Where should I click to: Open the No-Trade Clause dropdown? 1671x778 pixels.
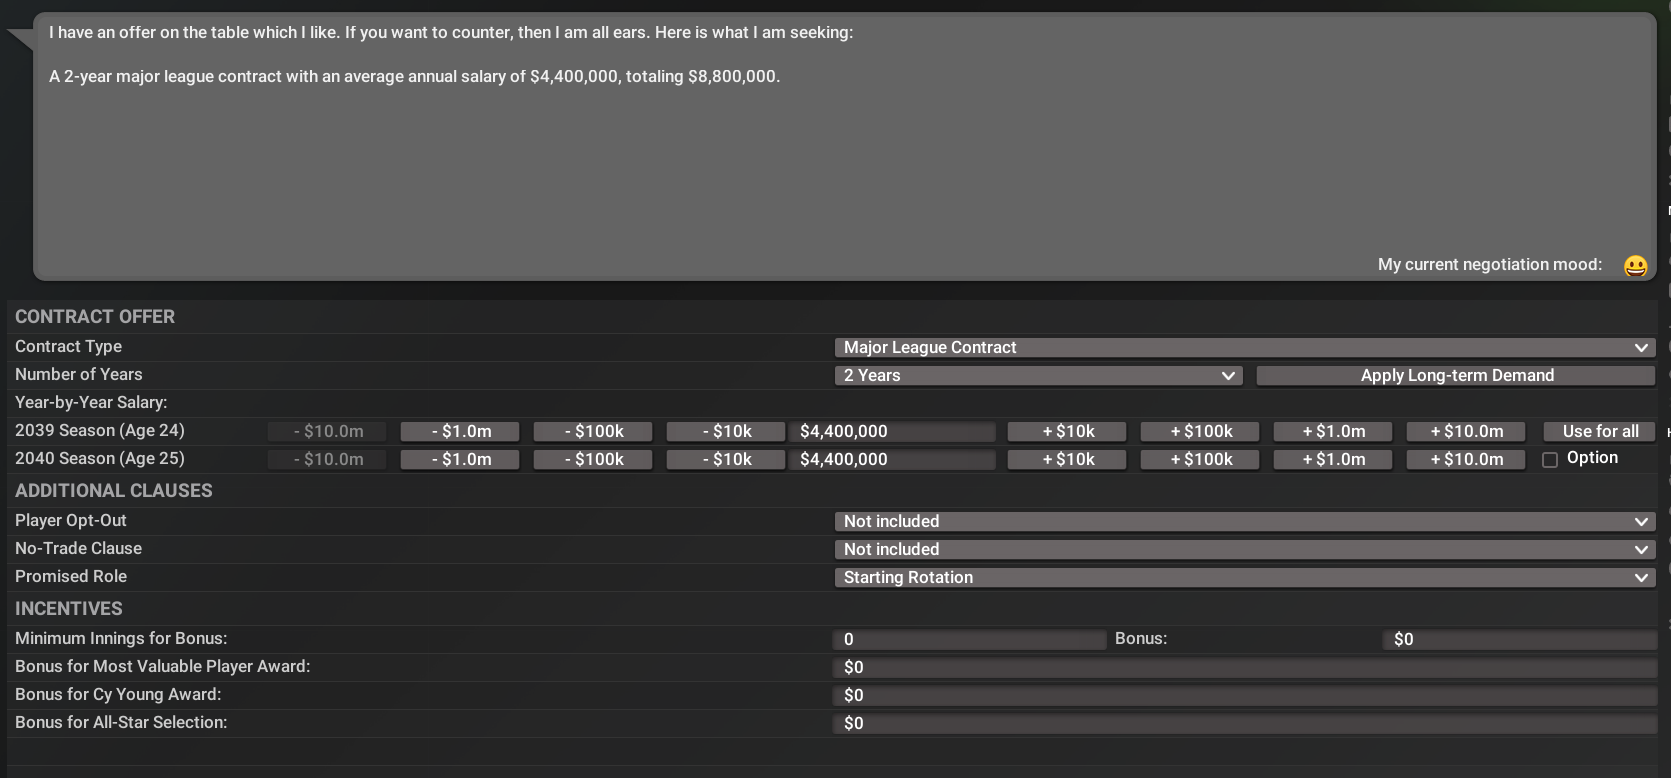coord(1244,549)
